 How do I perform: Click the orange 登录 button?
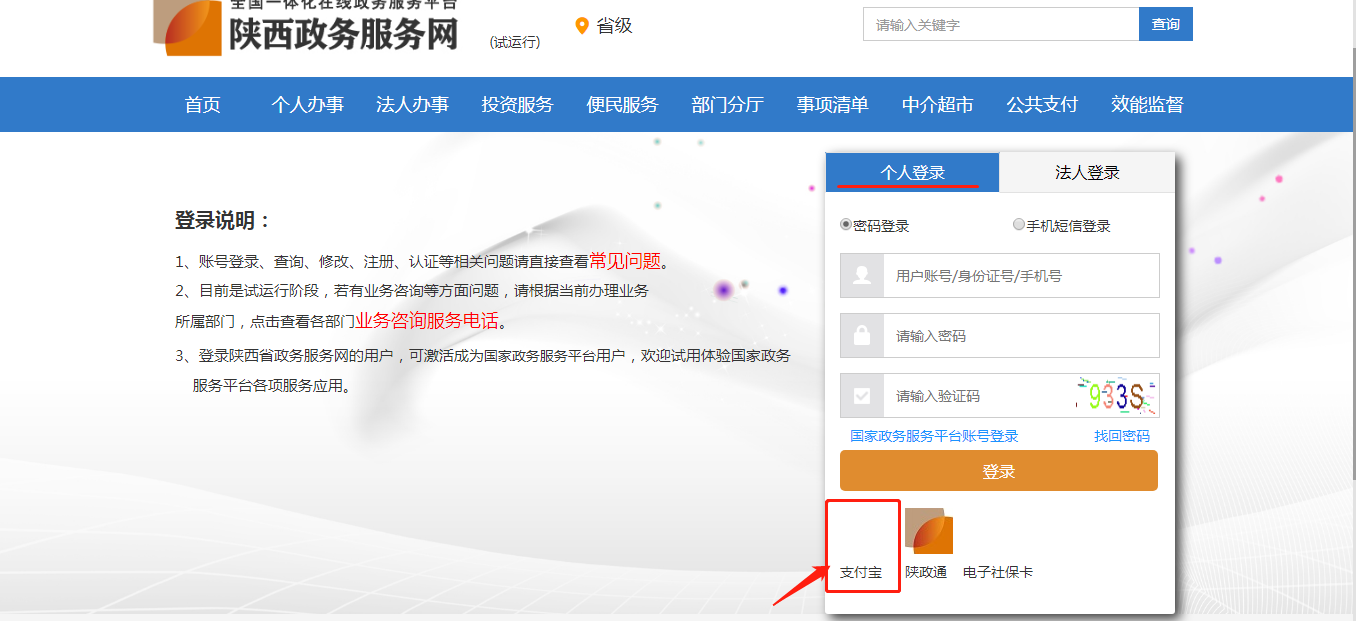tap(999, 471)
